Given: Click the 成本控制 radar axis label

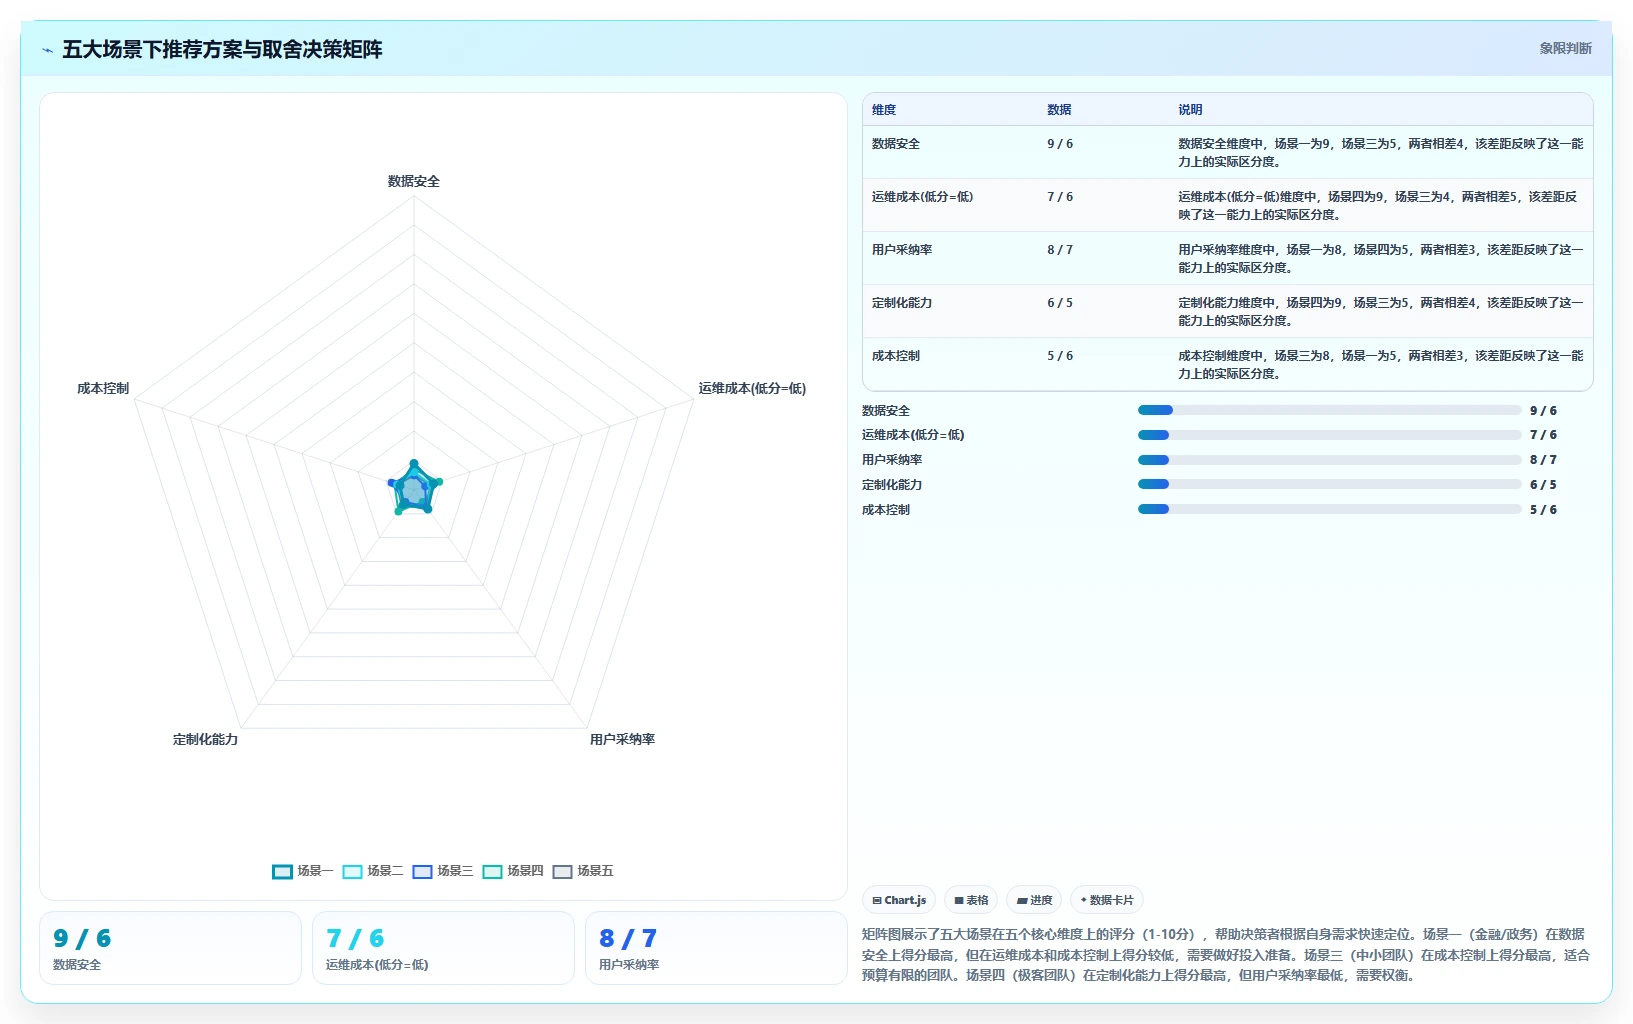Looking at the screenshot, I should click(x=103, y=388).
